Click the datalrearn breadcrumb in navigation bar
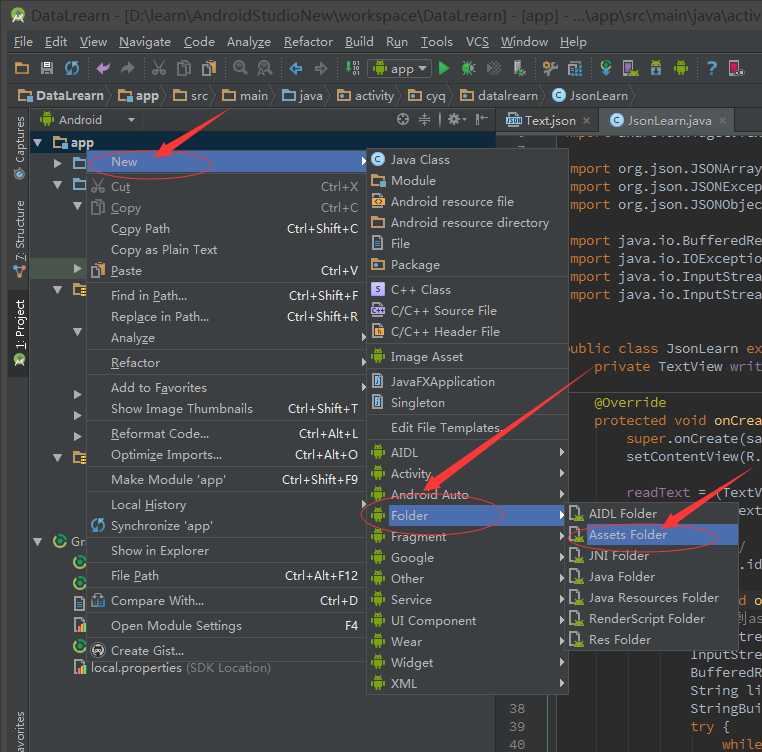 [507, 96]
